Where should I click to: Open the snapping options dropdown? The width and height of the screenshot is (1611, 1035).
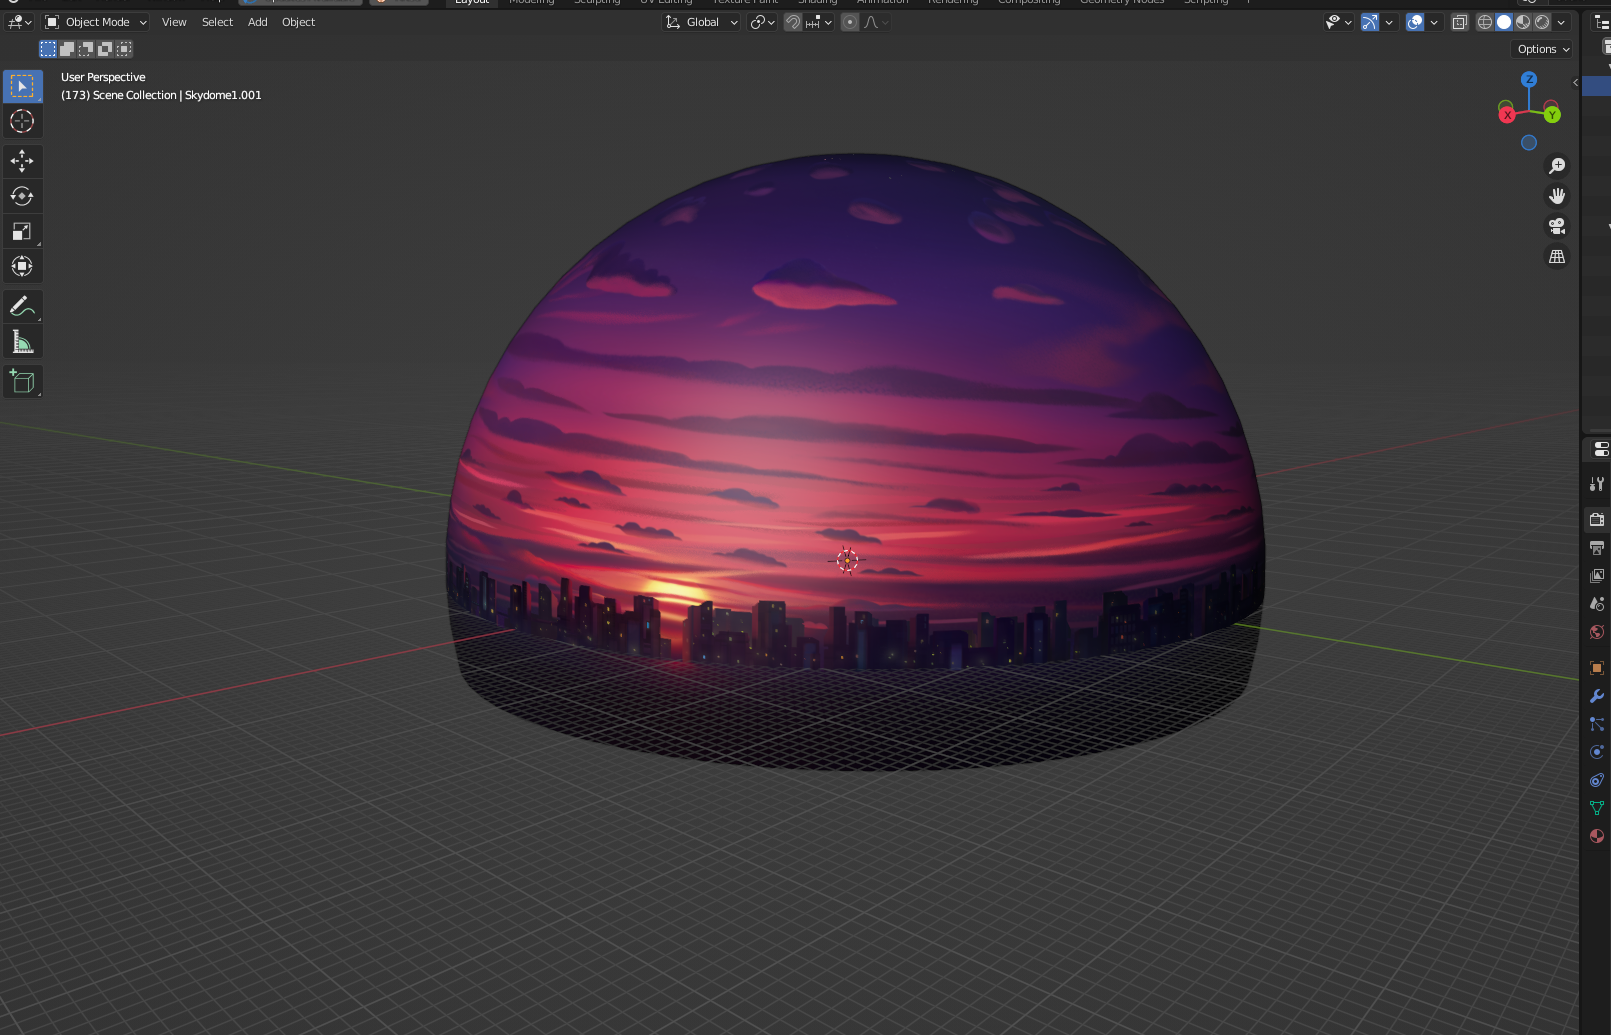(x=819, y=22)
